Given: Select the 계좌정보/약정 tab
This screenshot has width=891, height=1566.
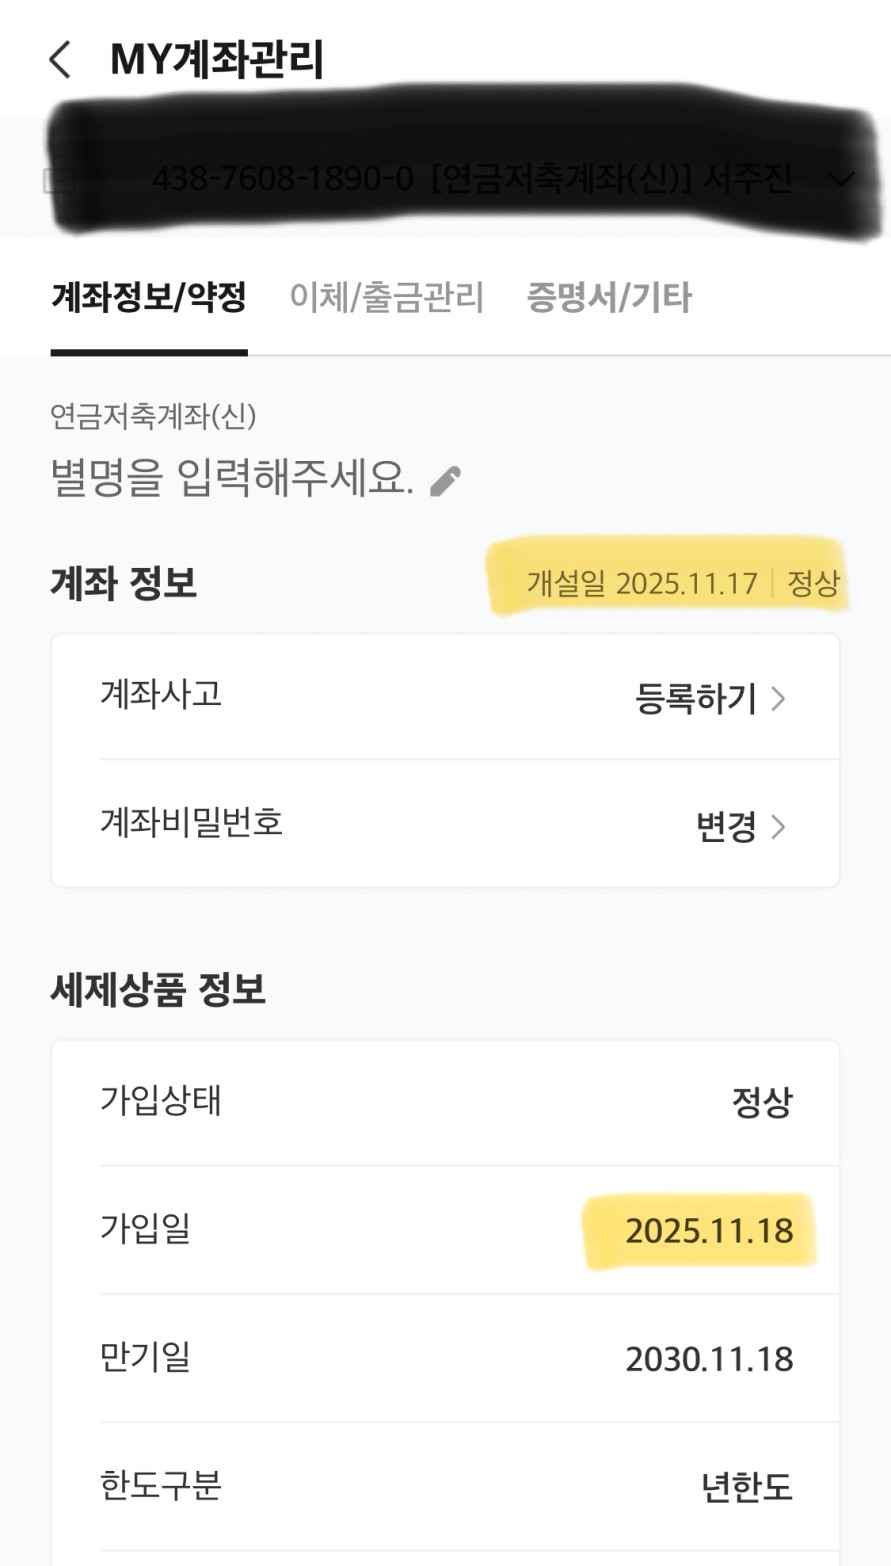Looking at the screenshot, I should pos(148,297).
